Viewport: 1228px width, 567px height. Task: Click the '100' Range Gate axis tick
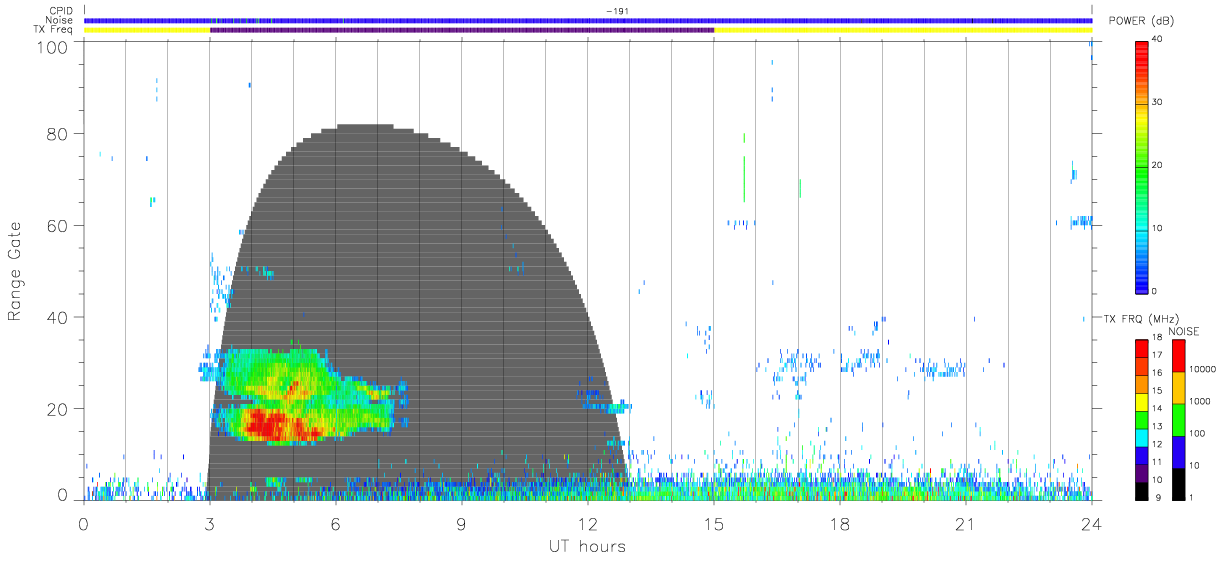pyautogui.click(x=53, y=46)
